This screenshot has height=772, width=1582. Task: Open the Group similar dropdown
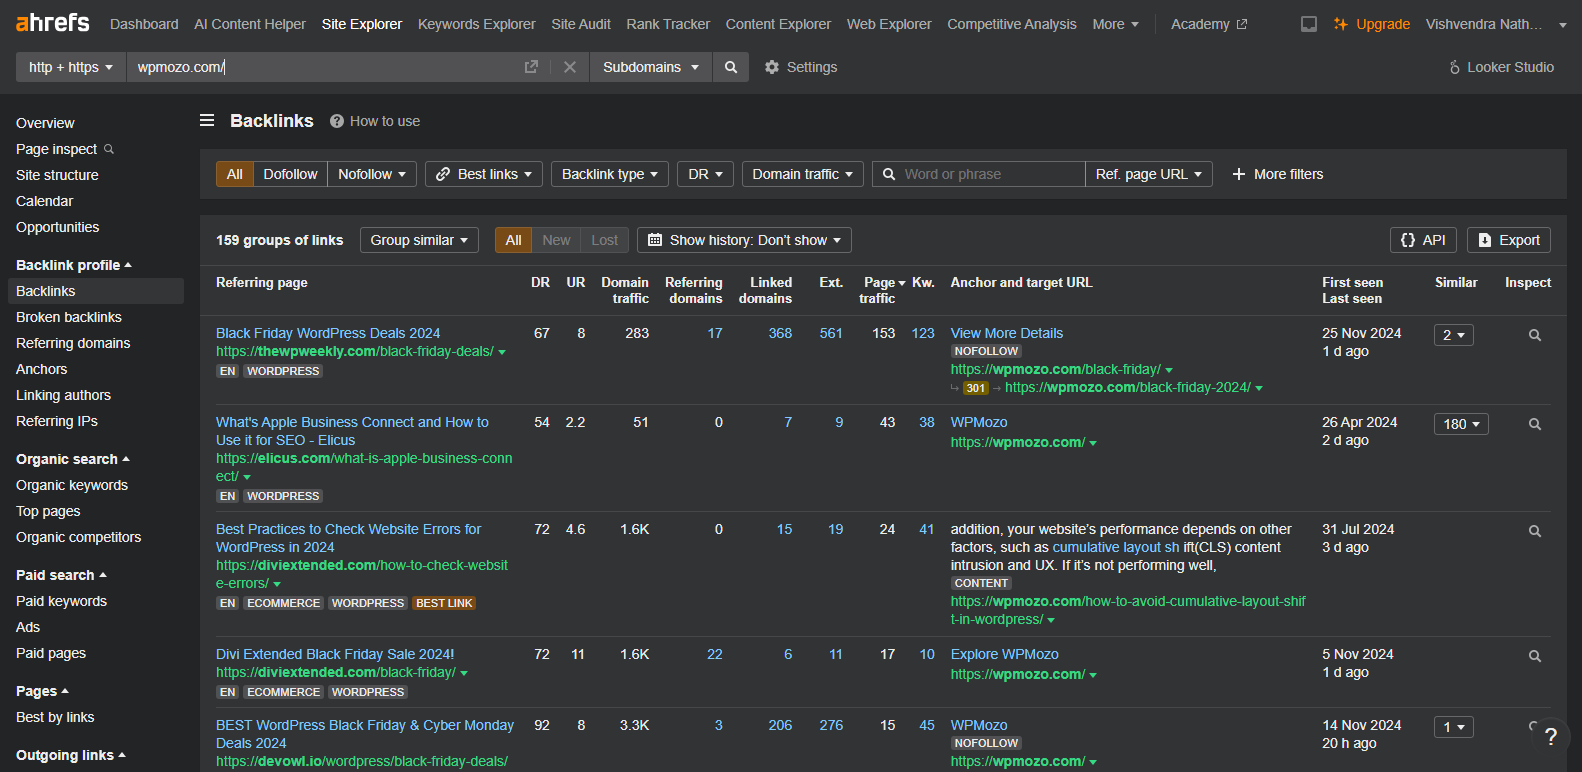pos(419,240)
